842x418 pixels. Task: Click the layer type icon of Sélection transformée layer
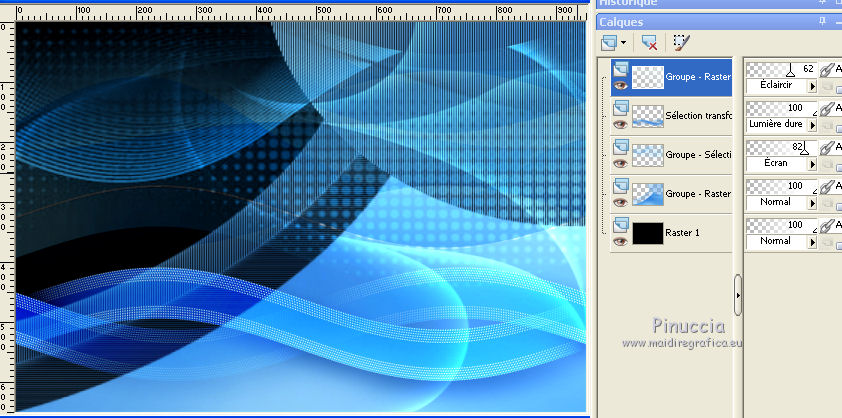coord(621,107)
